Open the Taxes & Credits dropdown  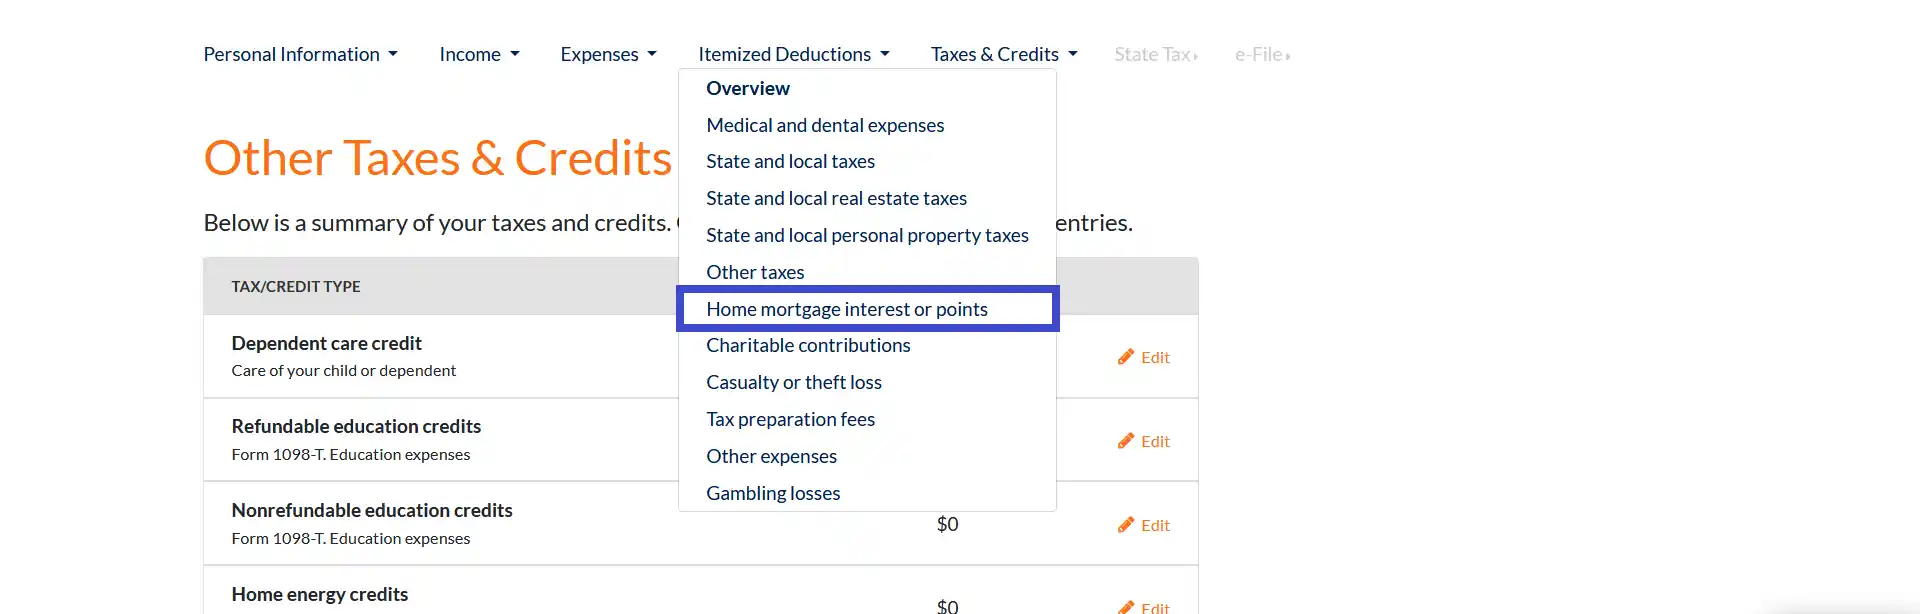(1003, 54)
